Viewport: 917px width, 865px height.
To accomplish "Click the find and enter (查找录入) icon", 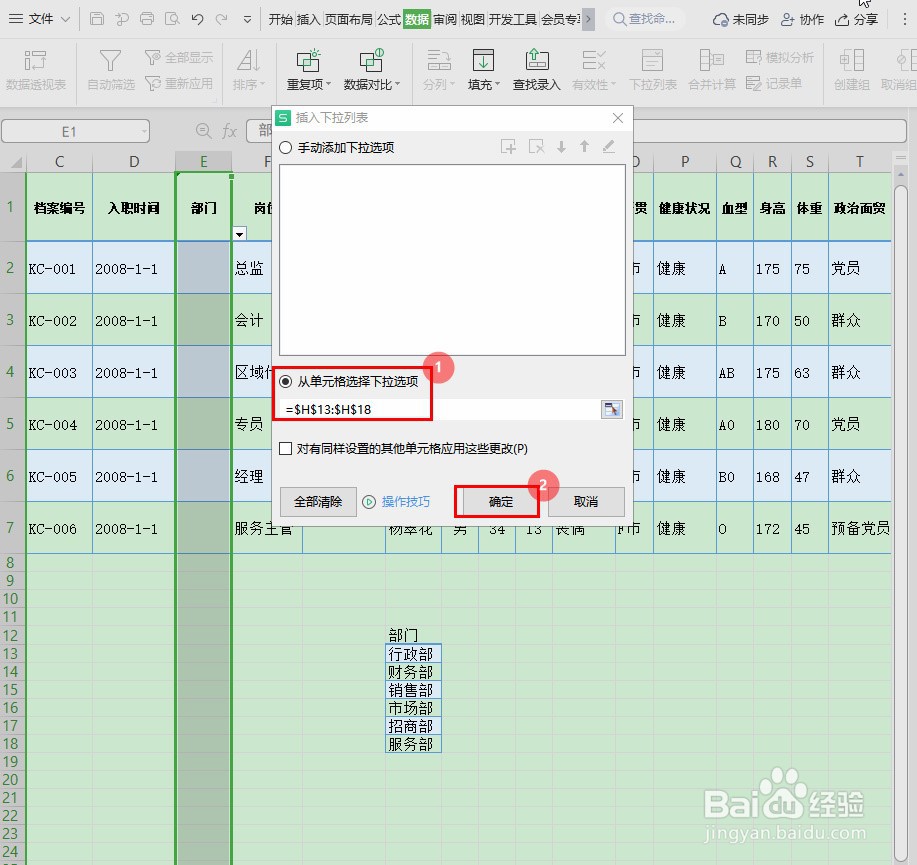I will [x=536, y=70].
